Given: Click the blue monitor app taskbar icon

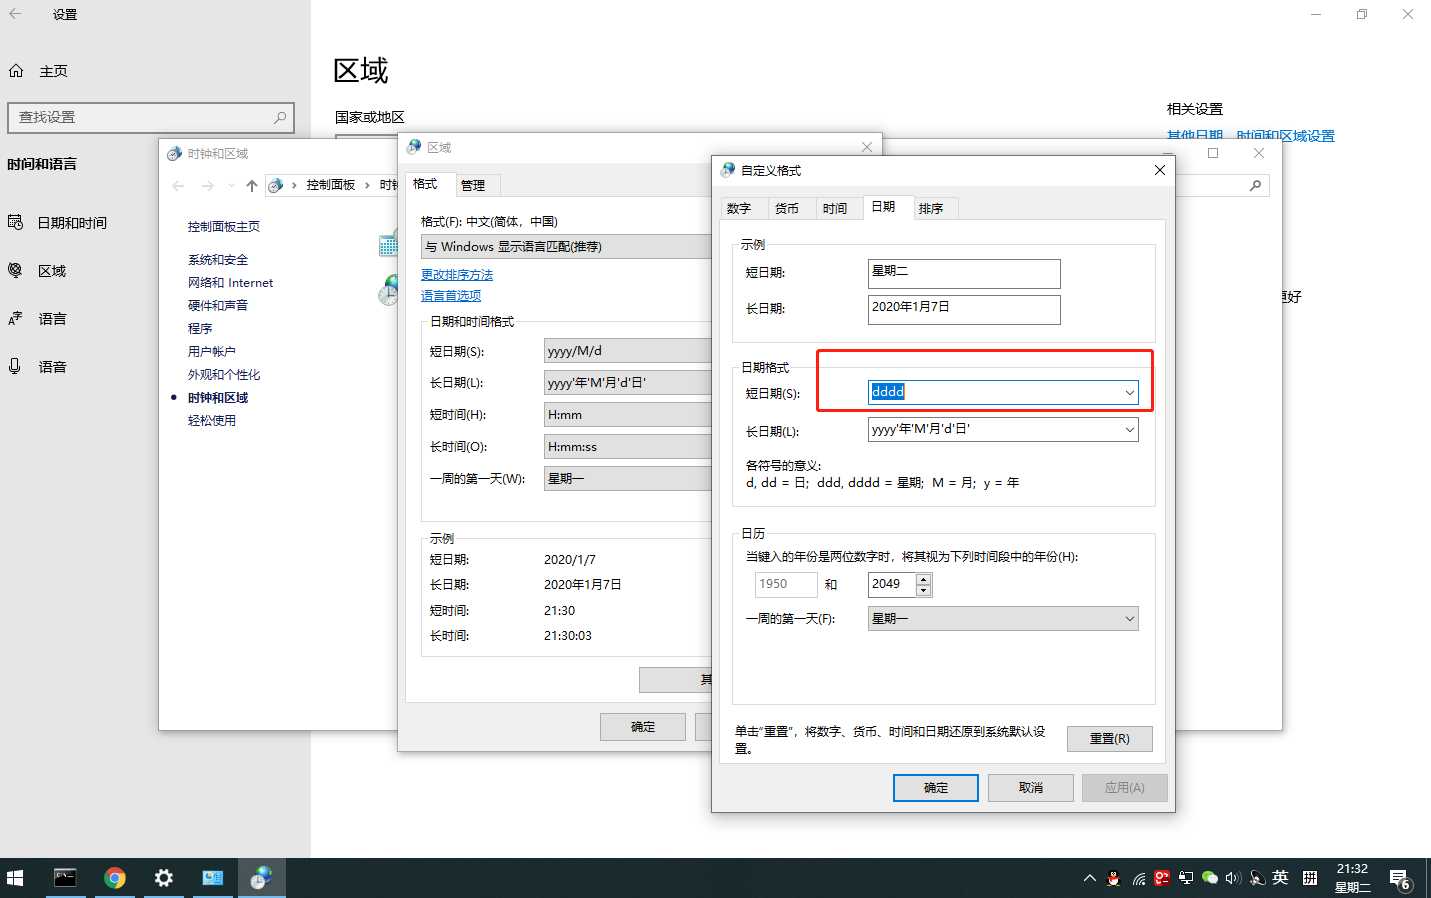Looking at the screenshot, I should pyautogui.click(x=212, y=878).
